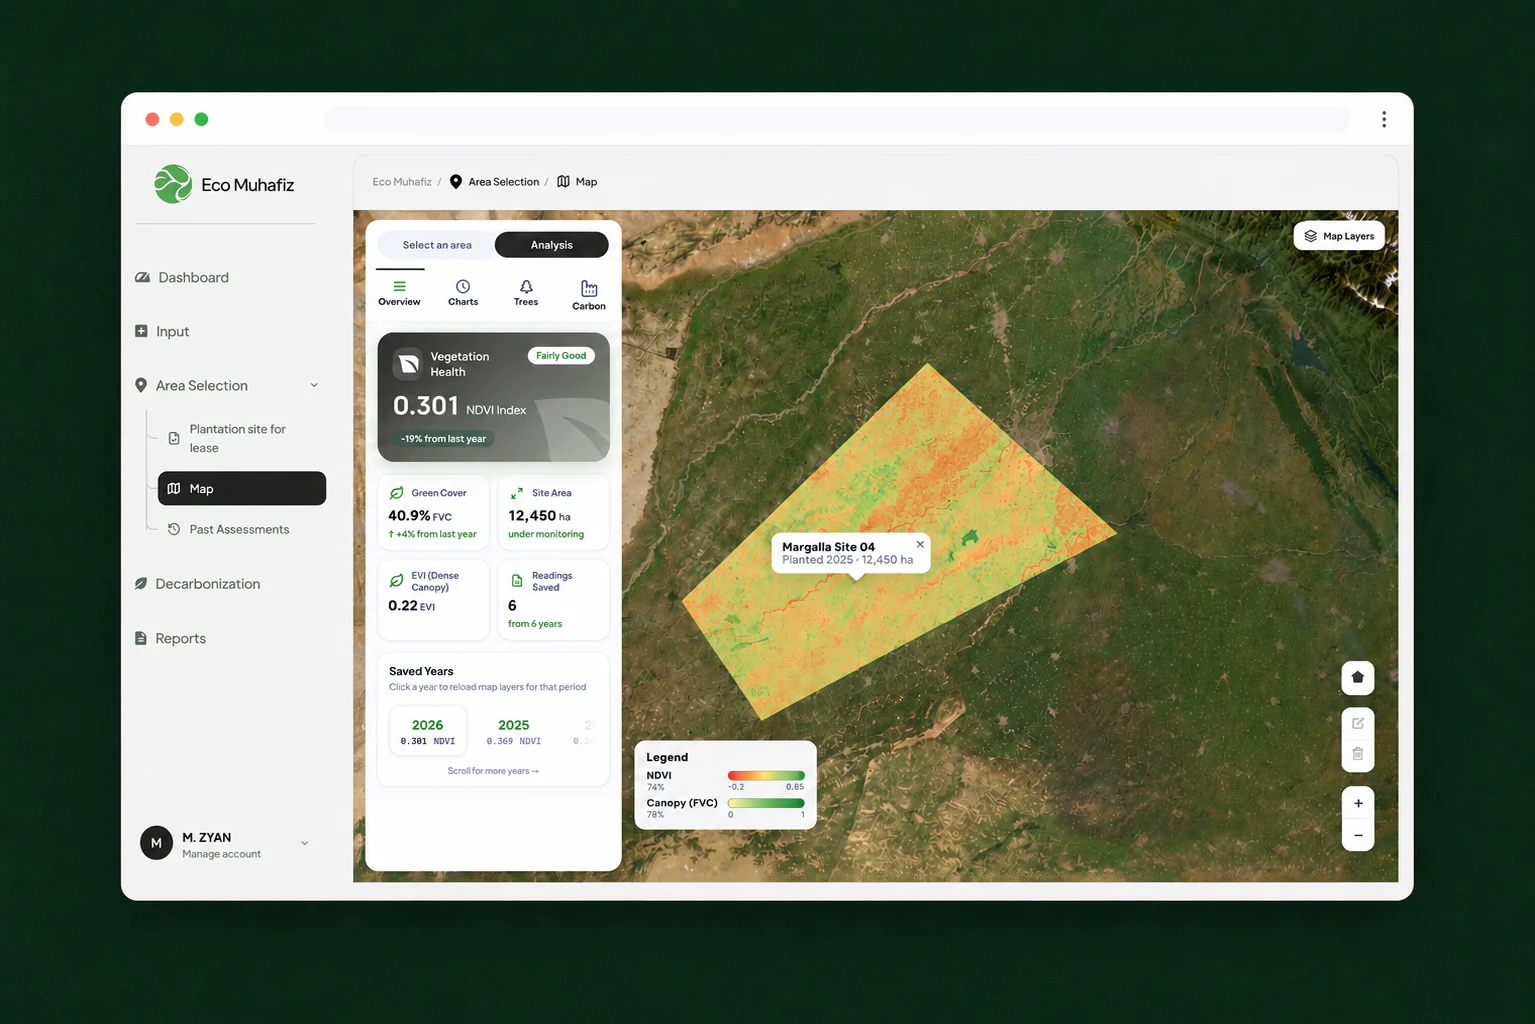
Task: Open the three-dot browser menu
Action: pyautogui.click(x=1384, y=119)
